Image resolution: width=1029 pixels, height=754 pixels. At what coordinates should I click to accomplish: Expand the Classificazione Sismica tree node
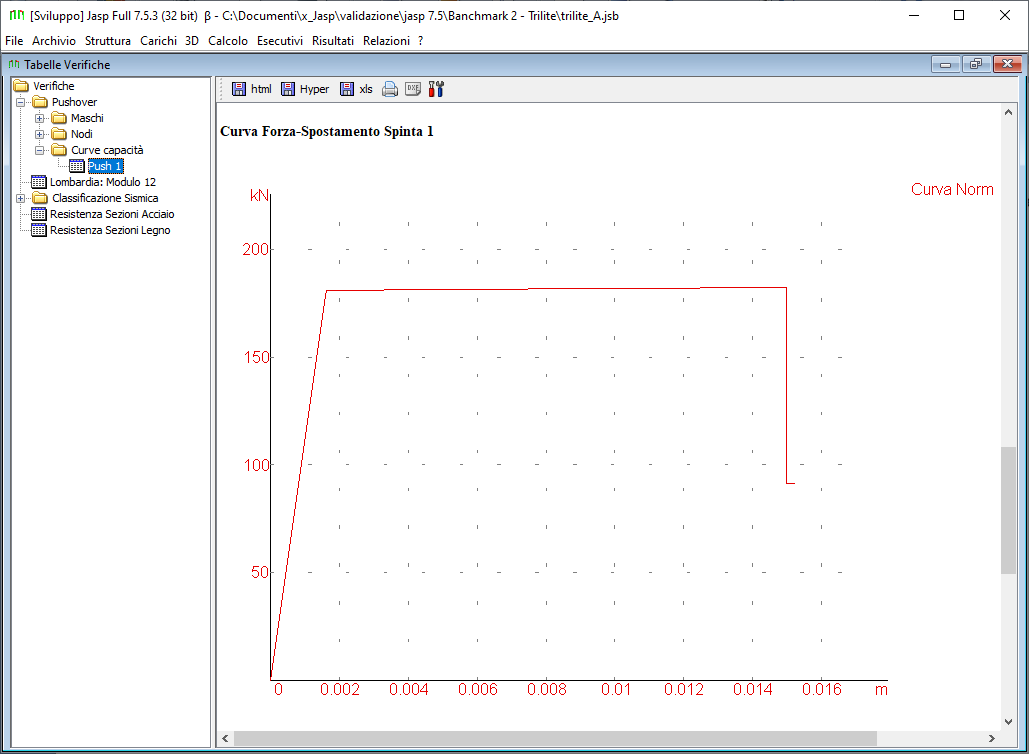coord(21,198)
